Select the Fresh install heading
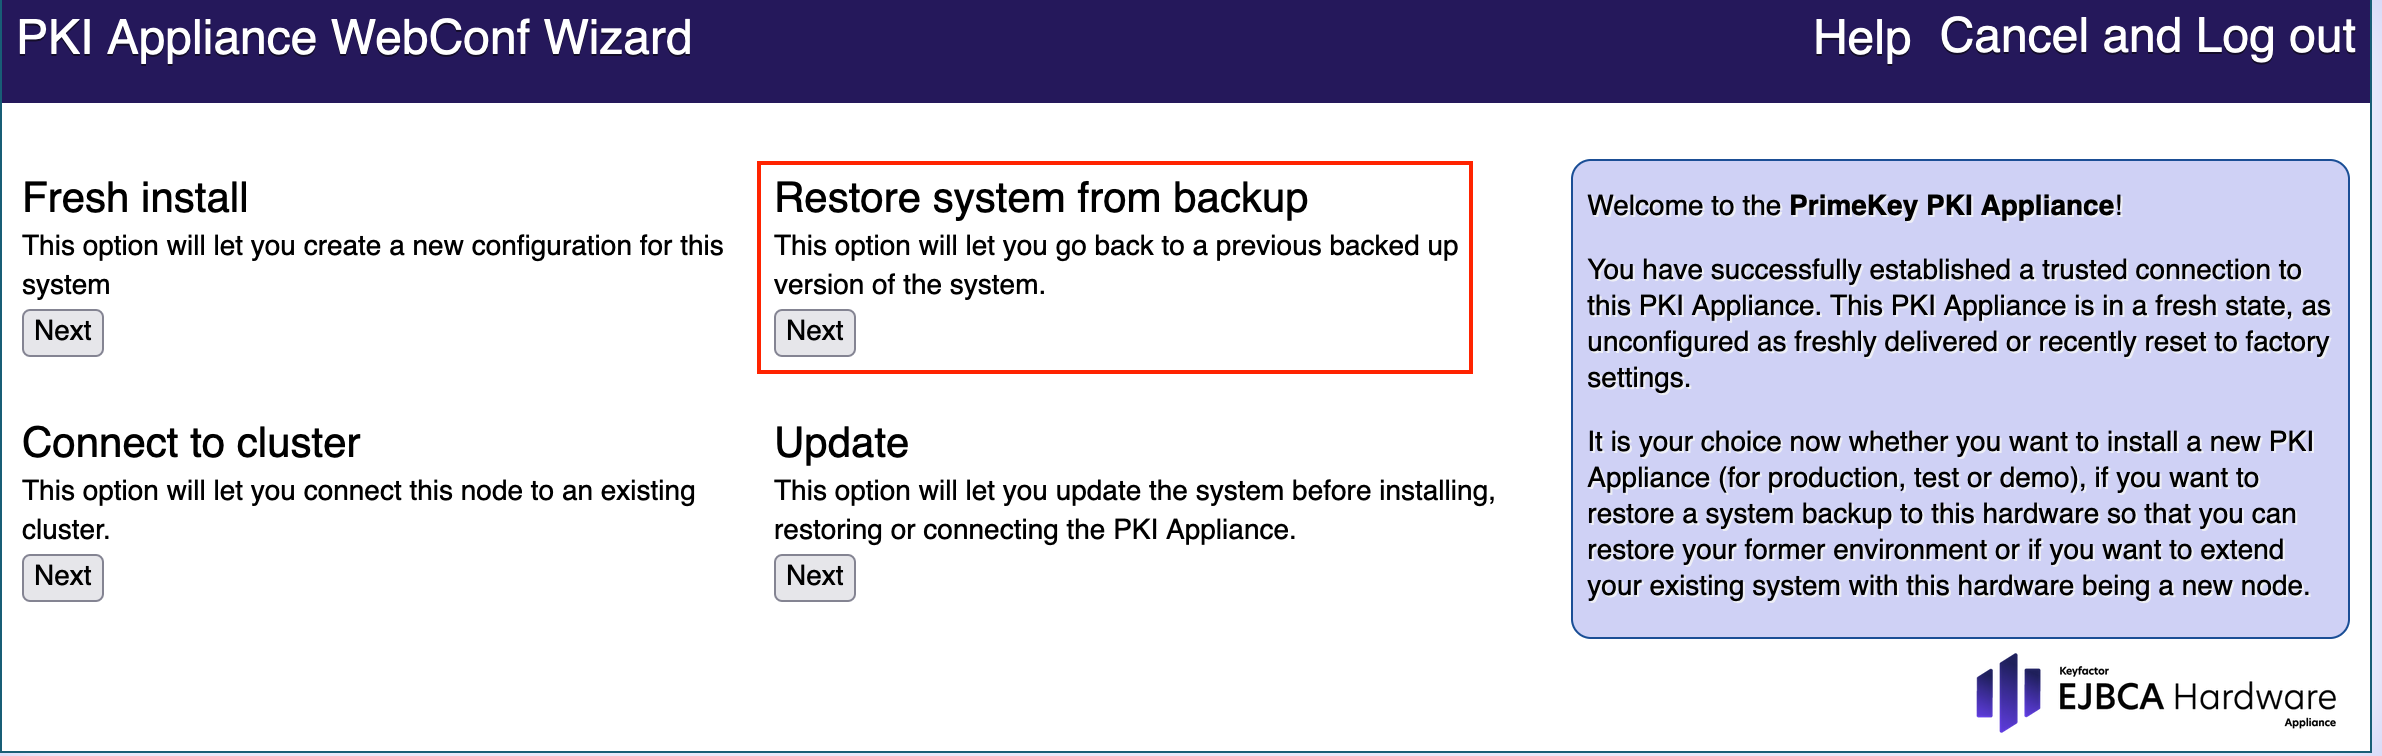Viewport: 2382px width, 756px height. pyautogui.click(x=135, y=198)
